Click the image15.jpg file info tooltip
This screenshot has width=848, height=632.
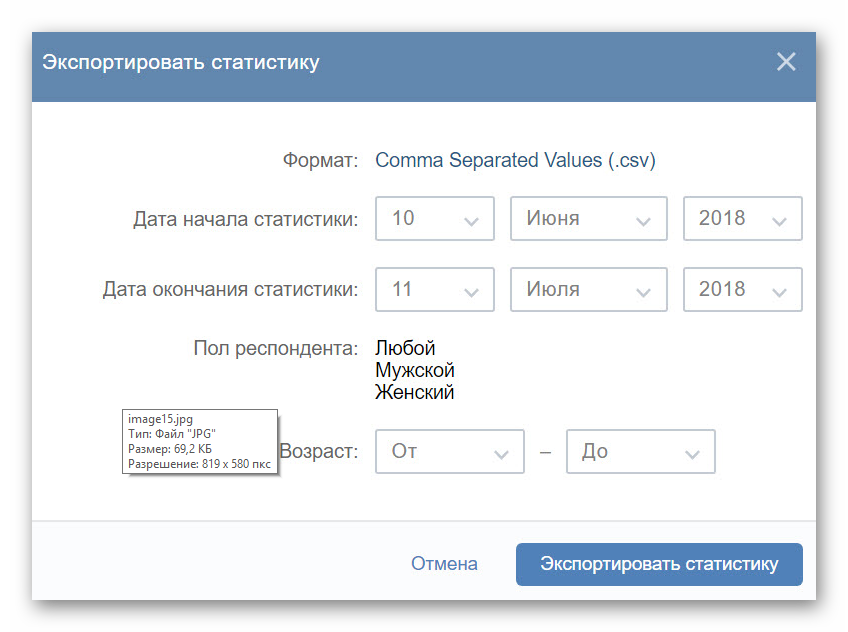tap(200, 442)
